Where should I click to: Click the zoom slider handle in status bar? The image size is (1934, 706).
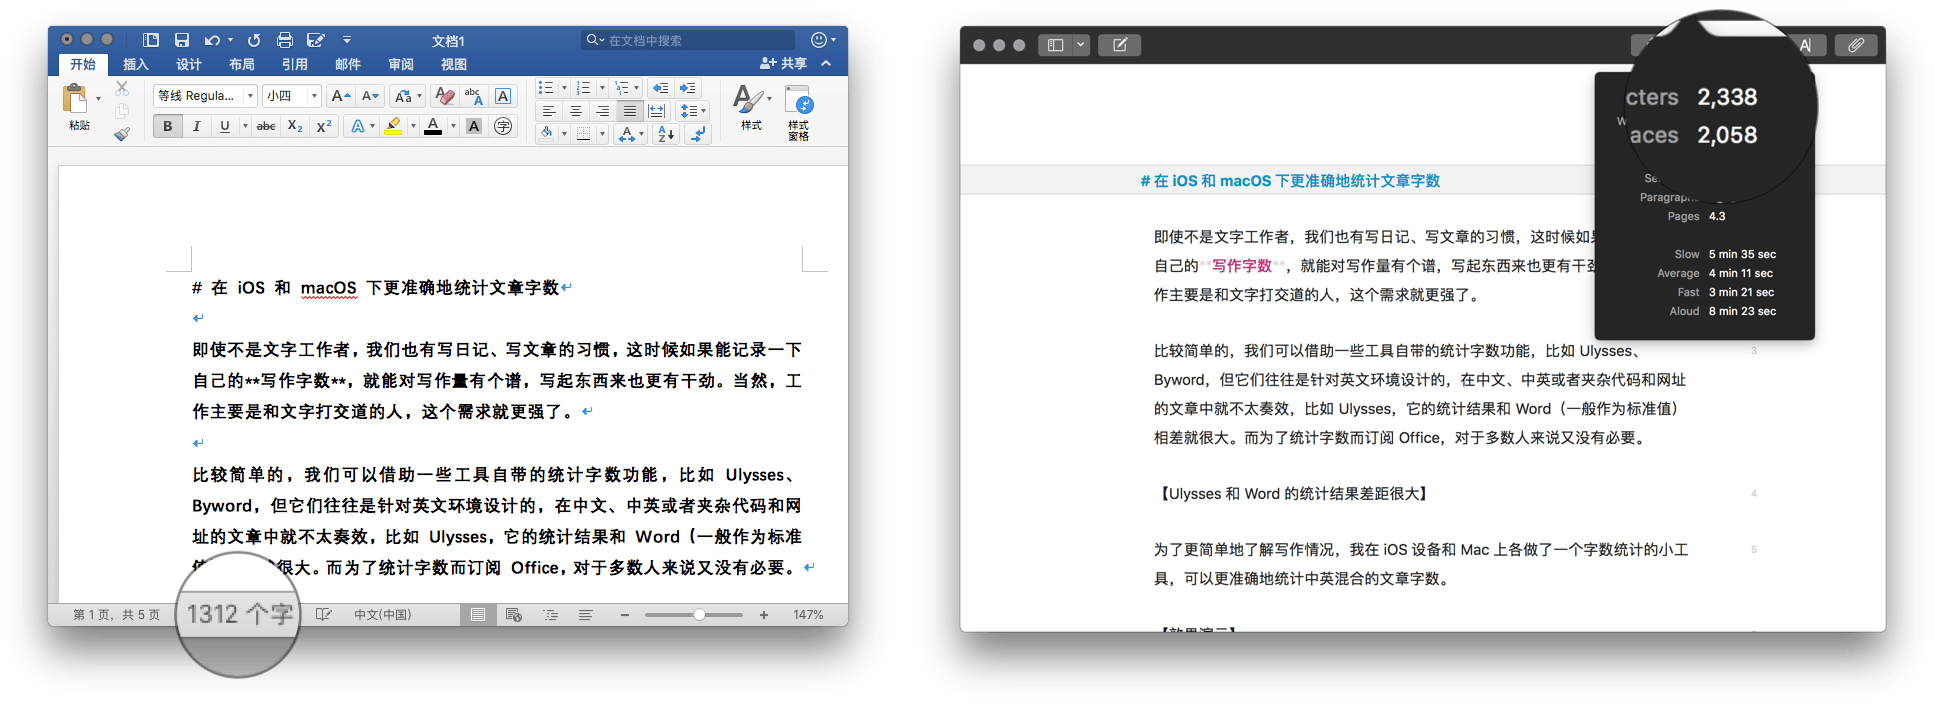[699, 615]
